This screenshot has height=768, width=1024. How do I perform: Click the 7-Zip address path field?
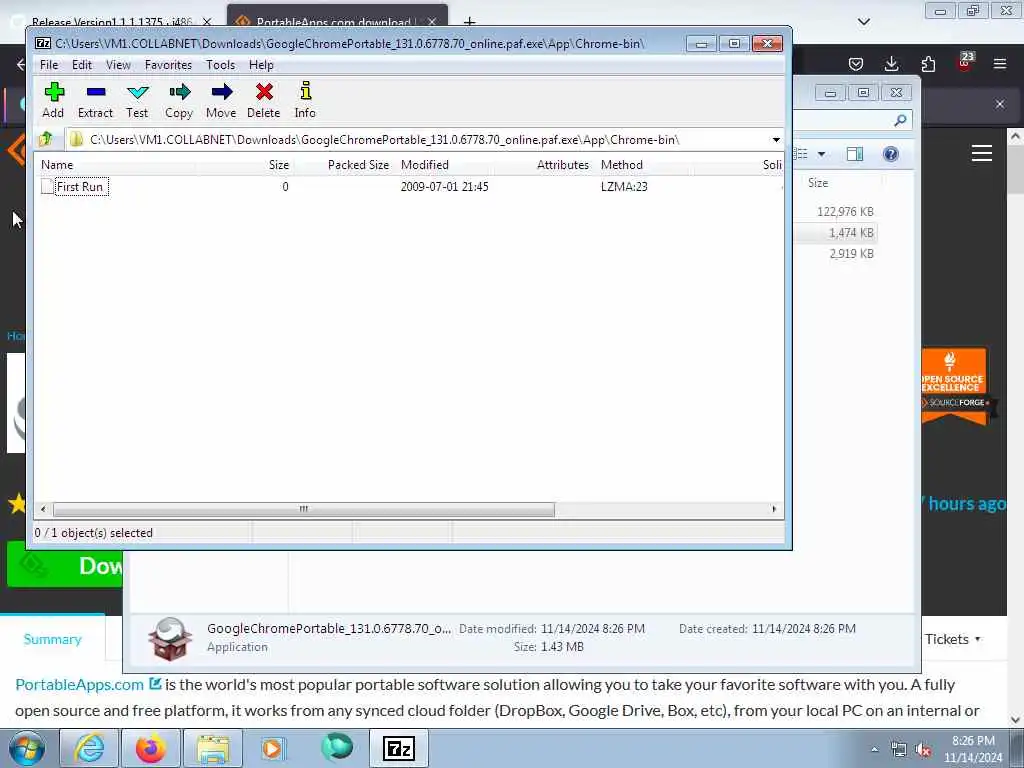[x=418, y=140]
